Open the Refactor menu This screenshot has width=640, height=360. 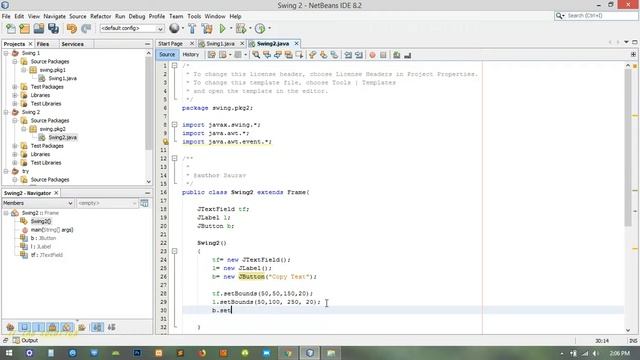[x=100, y=16]
